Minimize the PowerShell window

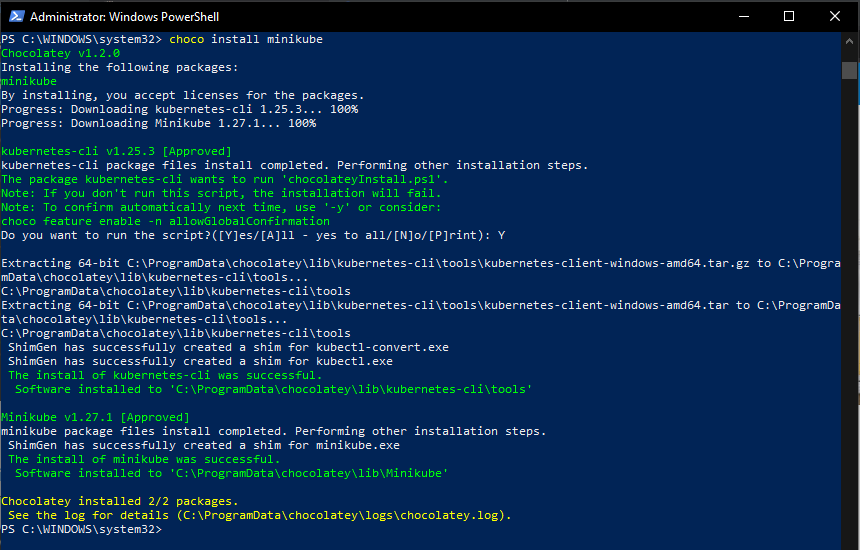click(744, 16)
